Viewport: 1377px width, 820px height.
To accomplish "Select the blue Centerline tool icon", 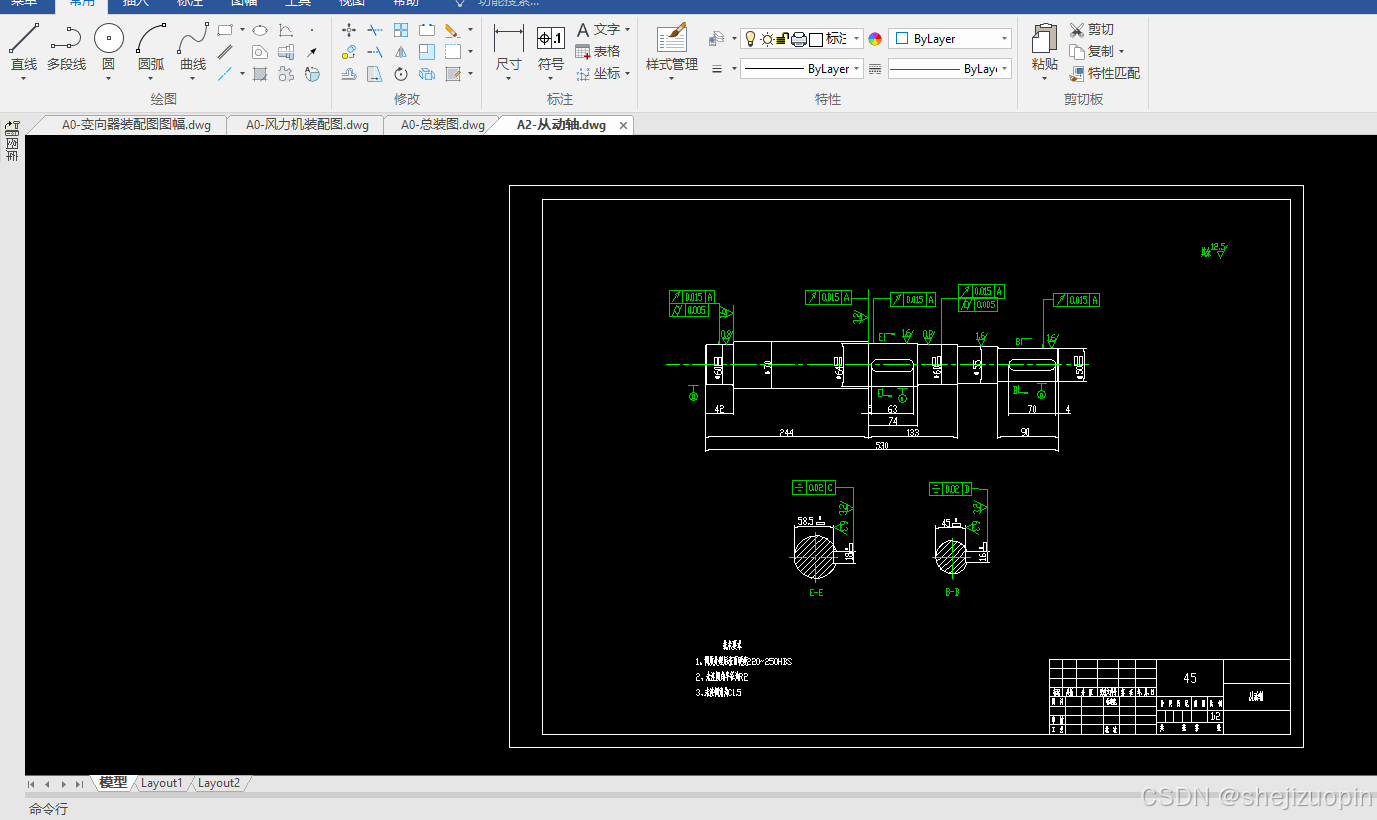I will [x=226, y=74].
